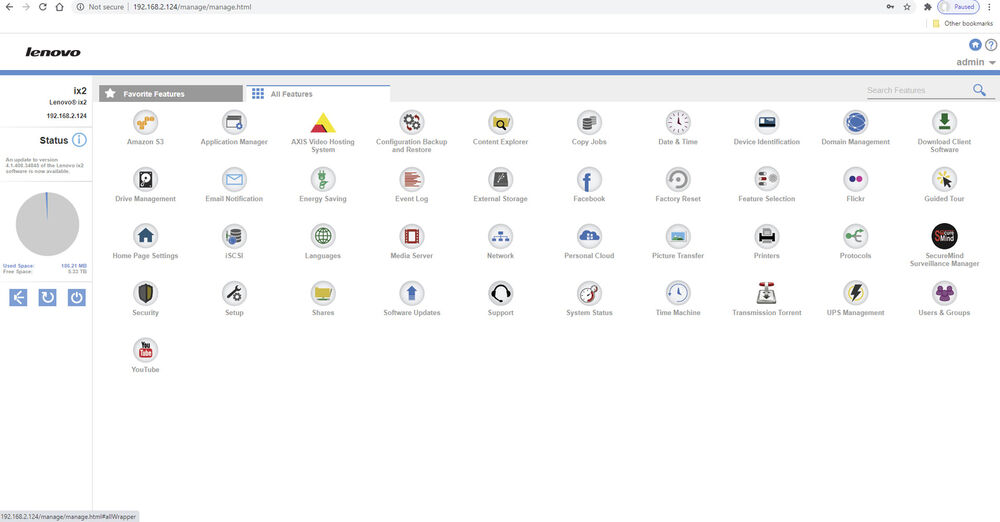The width and height of the screenshot is (1000, 522).
Task: Click the Status info icon
Action: point(79,140)
